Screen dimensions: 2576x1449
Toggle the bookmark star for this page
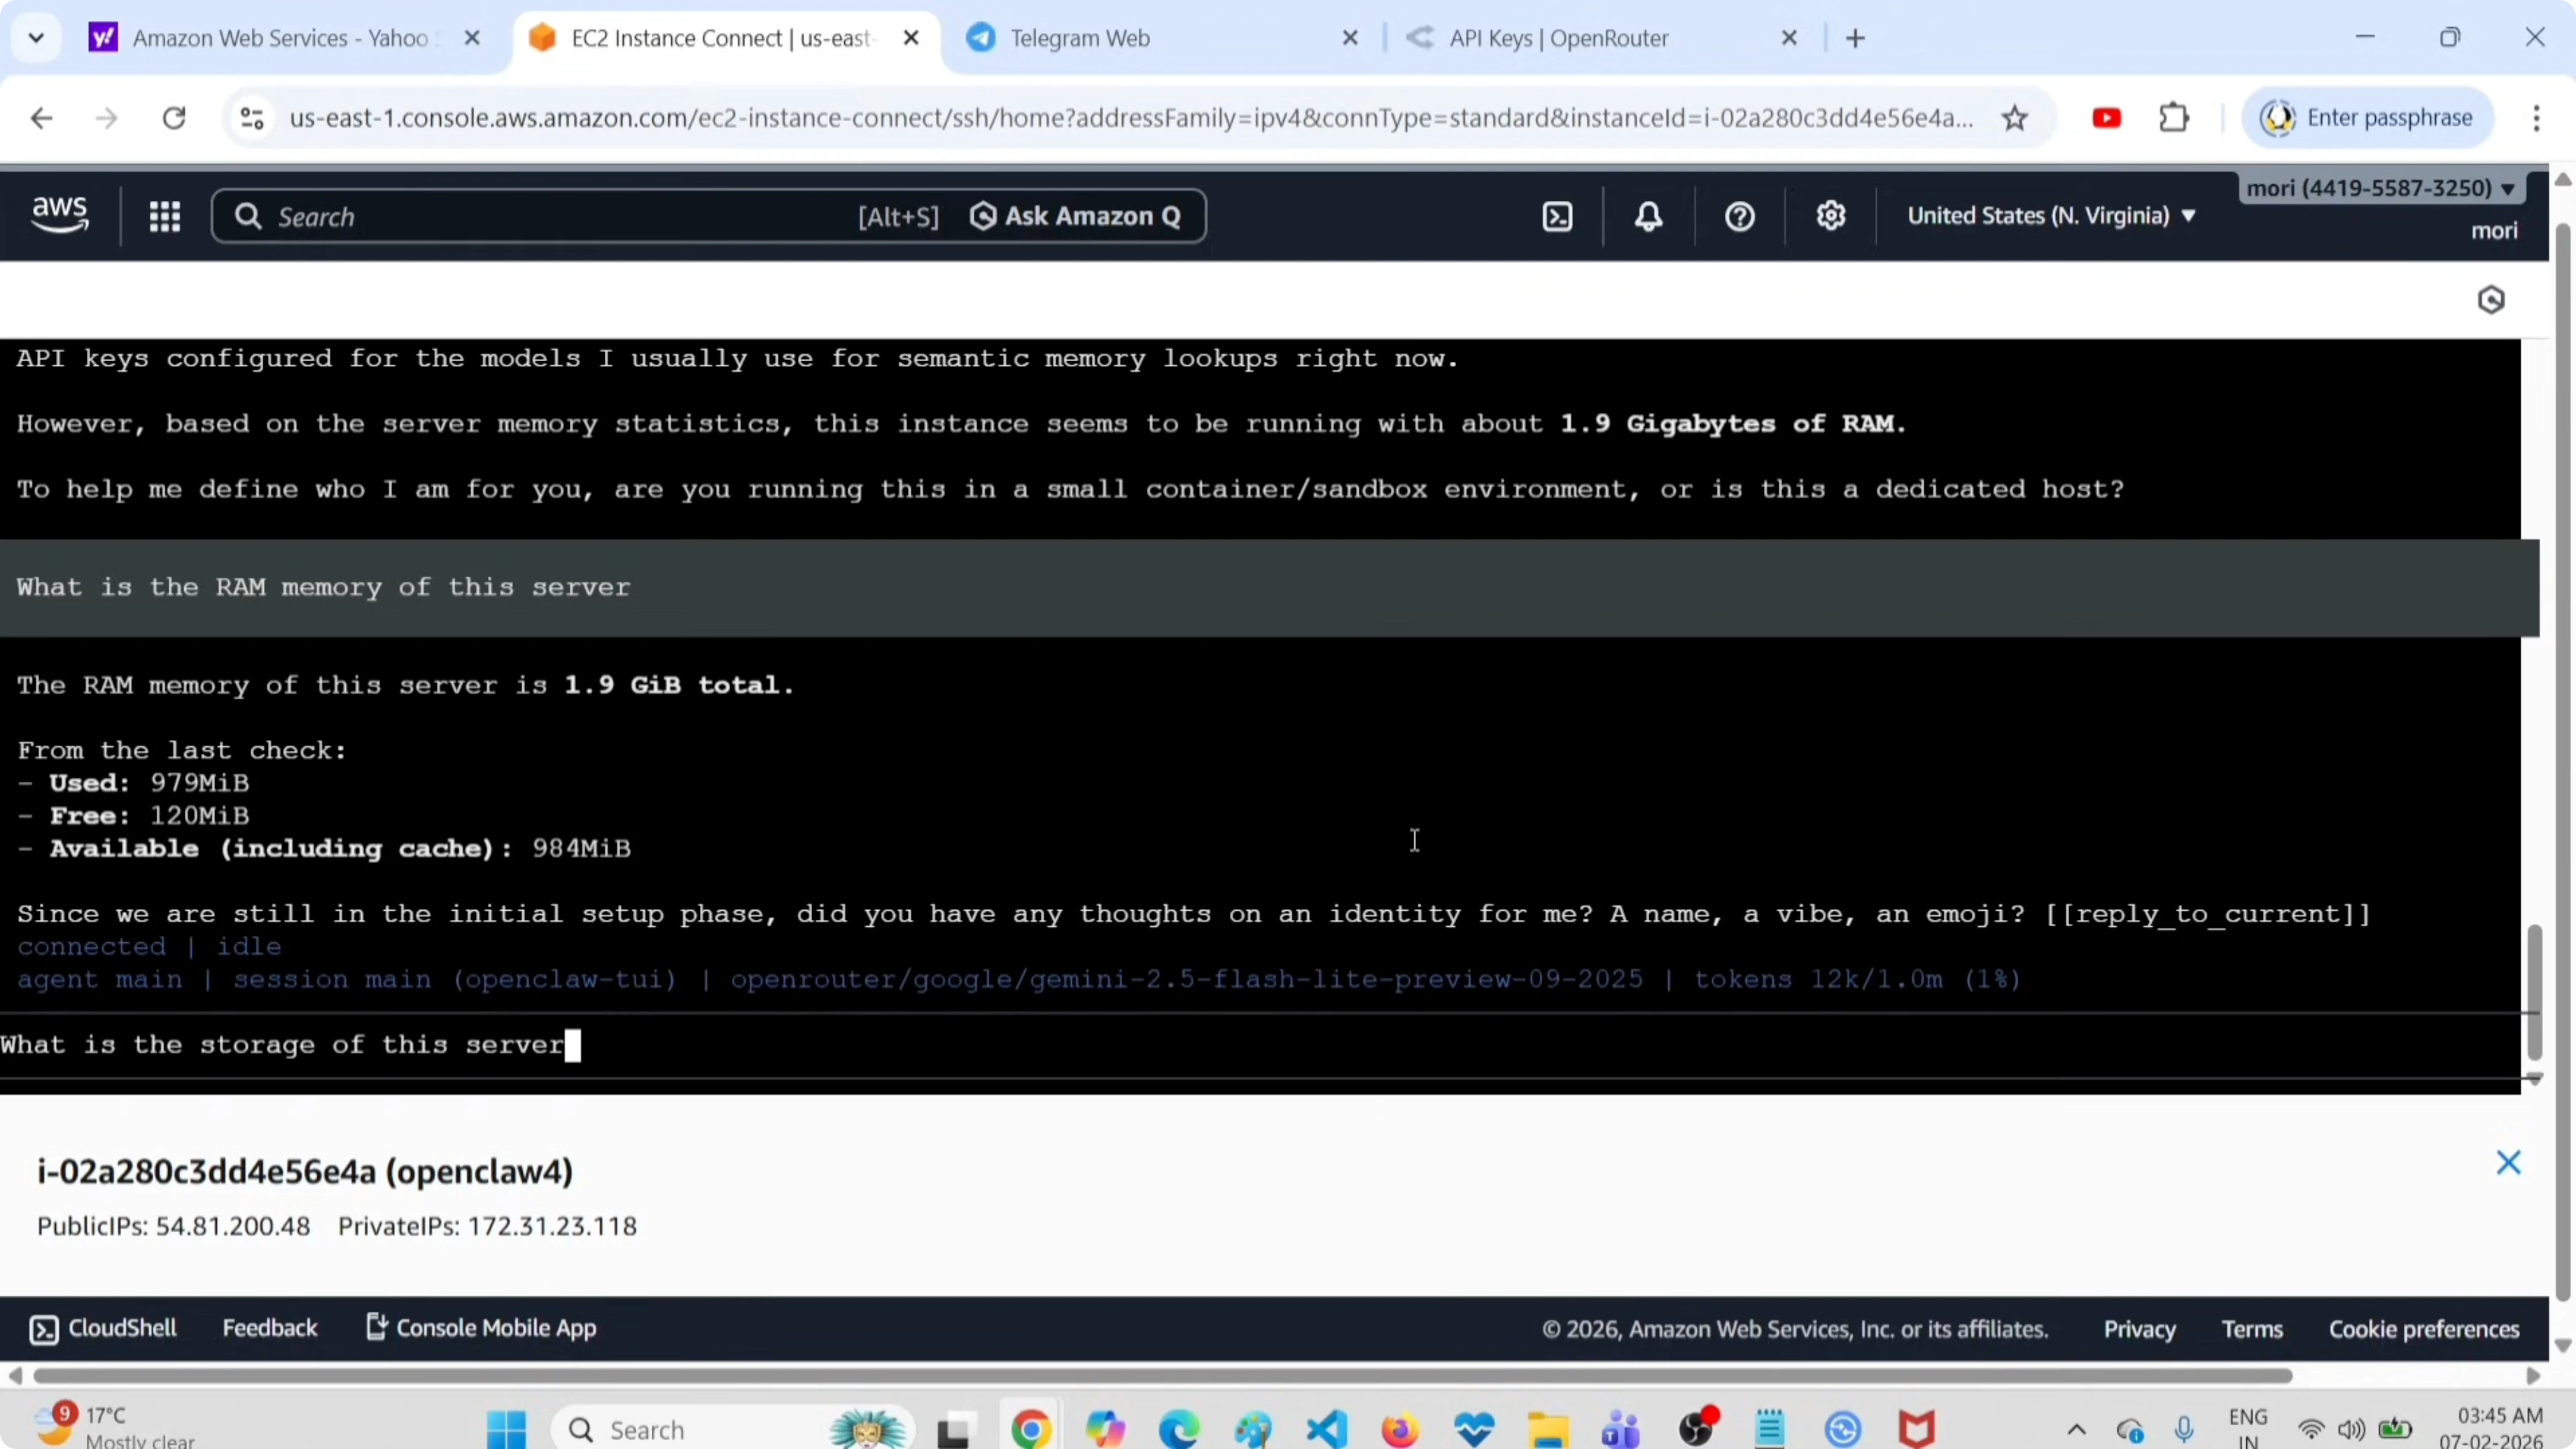click(x=2015, y=117)
